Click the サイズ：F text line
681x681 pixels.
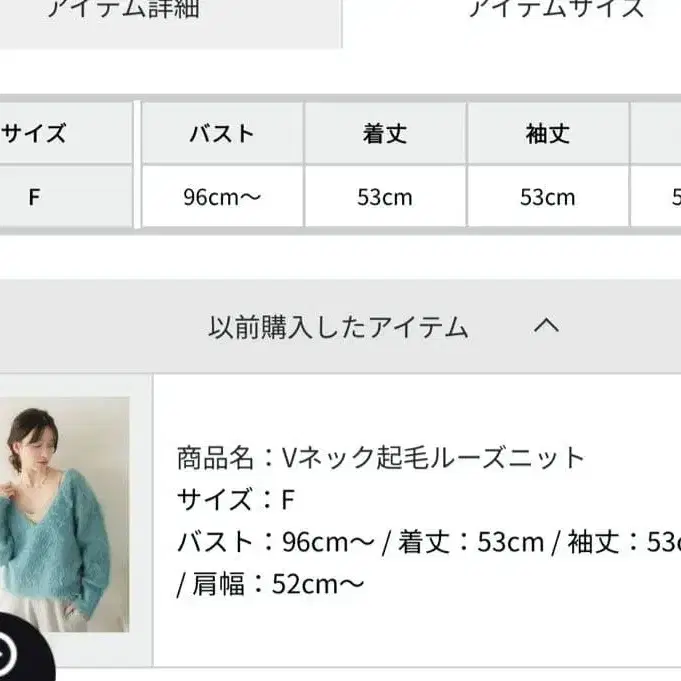(236, 499)
